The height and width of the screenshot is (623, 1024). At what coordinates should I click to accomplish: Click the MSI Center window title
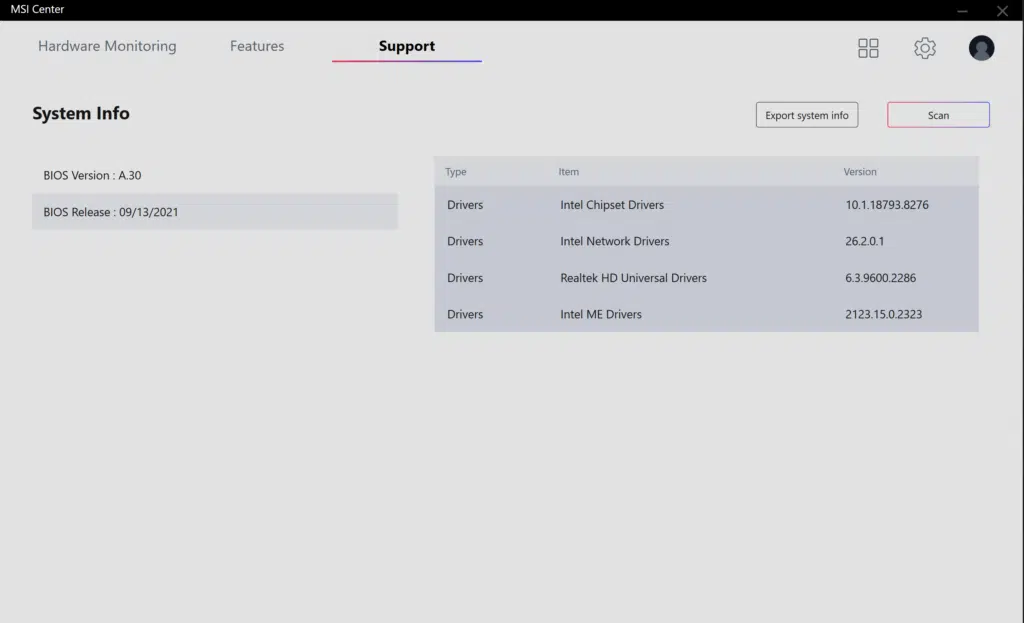click(x=37, y=9)
